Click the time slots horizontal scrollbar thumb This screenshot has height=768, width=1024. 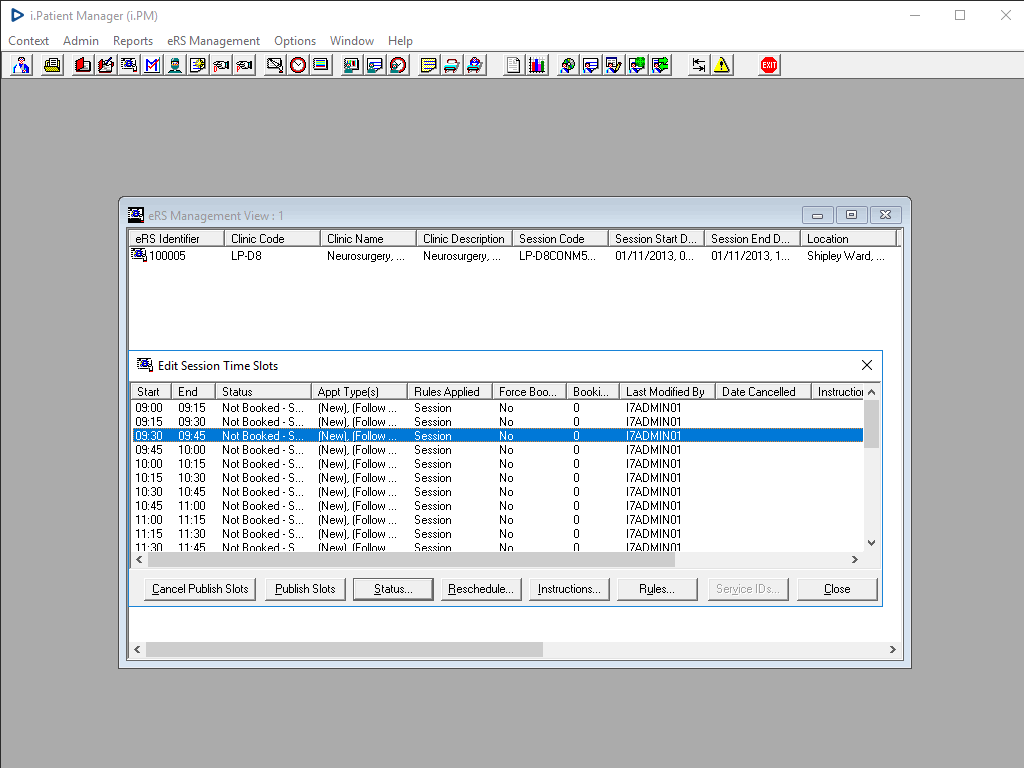411,560
